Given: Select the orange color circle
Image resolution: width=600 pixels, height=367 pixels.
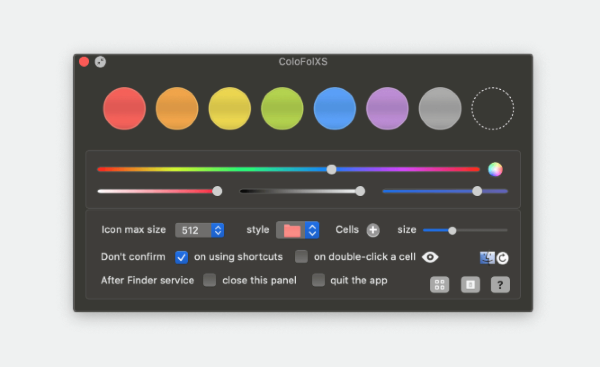Looking at the screenshot, I should click(x=177, y=108).
